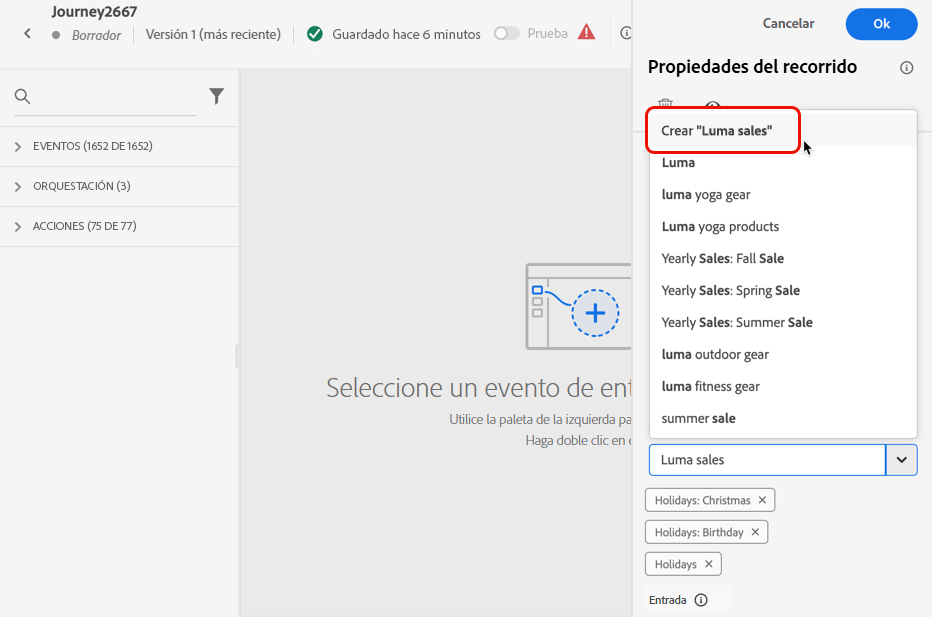
Task: Pick the summer sale tag
Action: coord(783,418)
